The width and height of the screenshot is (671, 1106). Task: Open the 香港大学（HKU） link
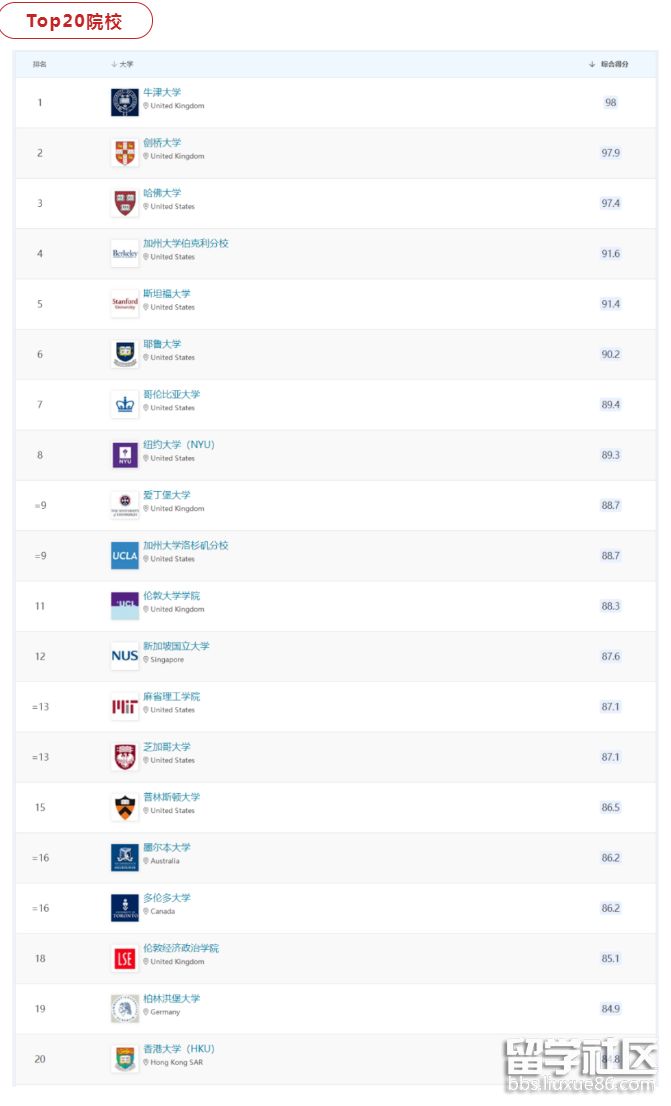(179, 1049)
